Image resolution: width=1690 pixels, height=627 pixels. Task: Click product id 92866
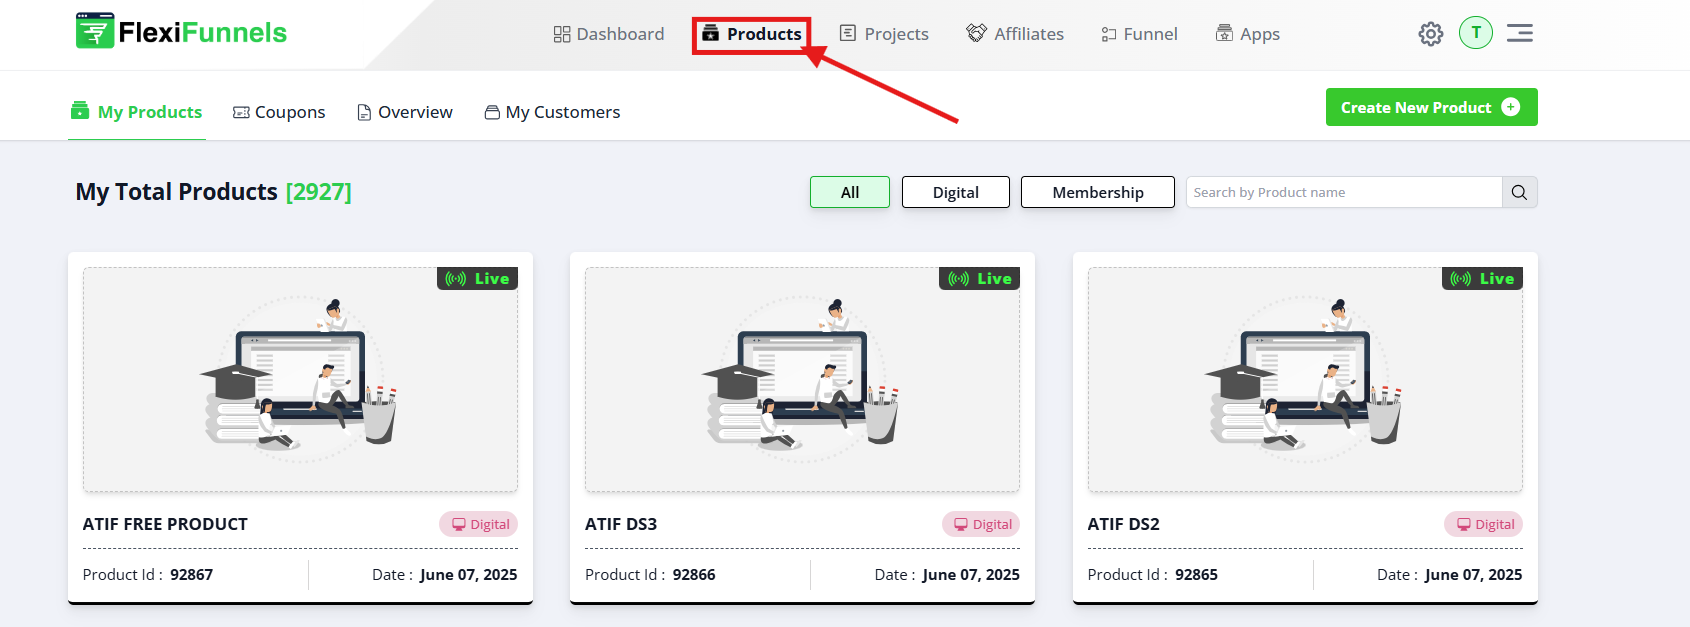coord(694,575)
